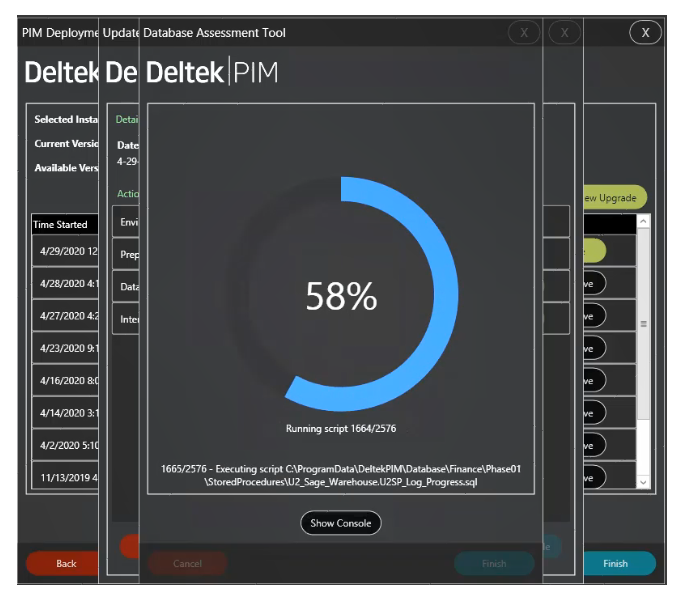The width and height of the screenshot is (684, 600).
Task: Close the Database Assessment Tool window
Action: click(524, 33)
